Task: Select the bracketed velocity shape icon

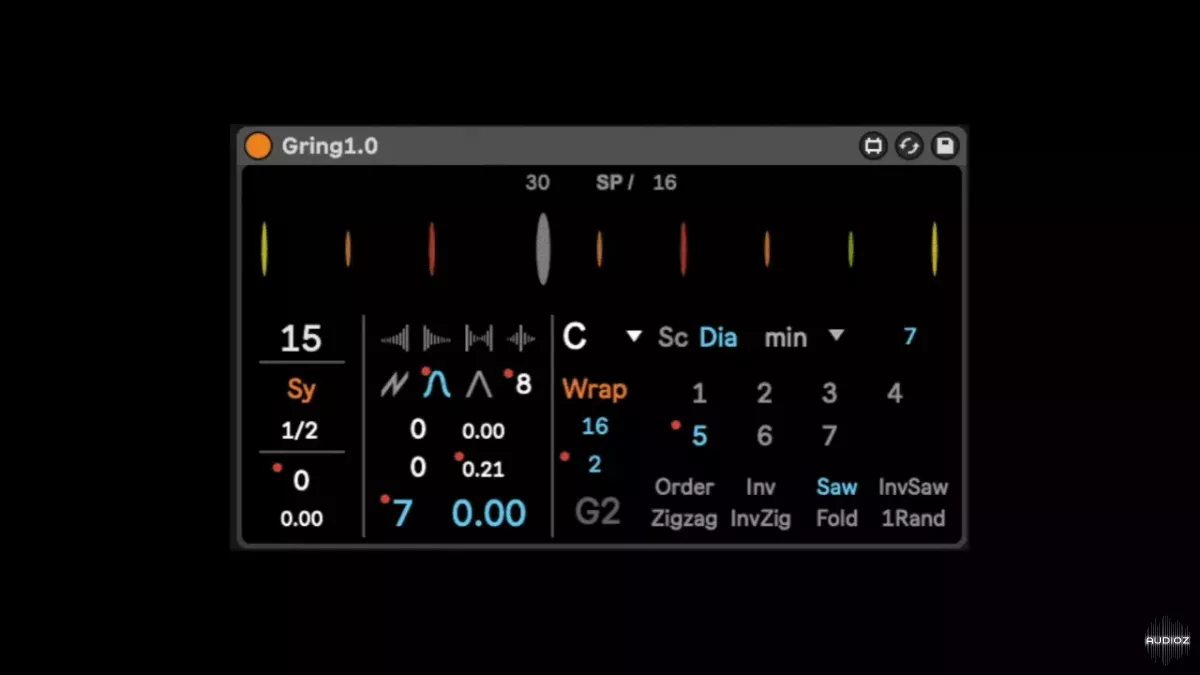Action: [479, 339]
